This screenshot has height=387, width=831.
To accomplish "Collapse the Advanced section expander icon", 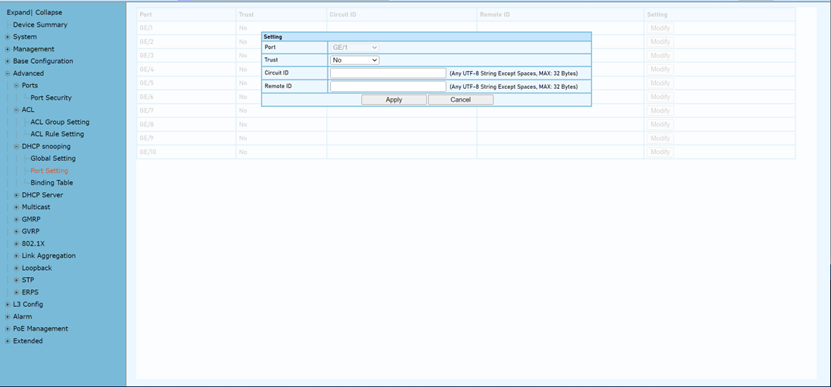I will point(7,74).
